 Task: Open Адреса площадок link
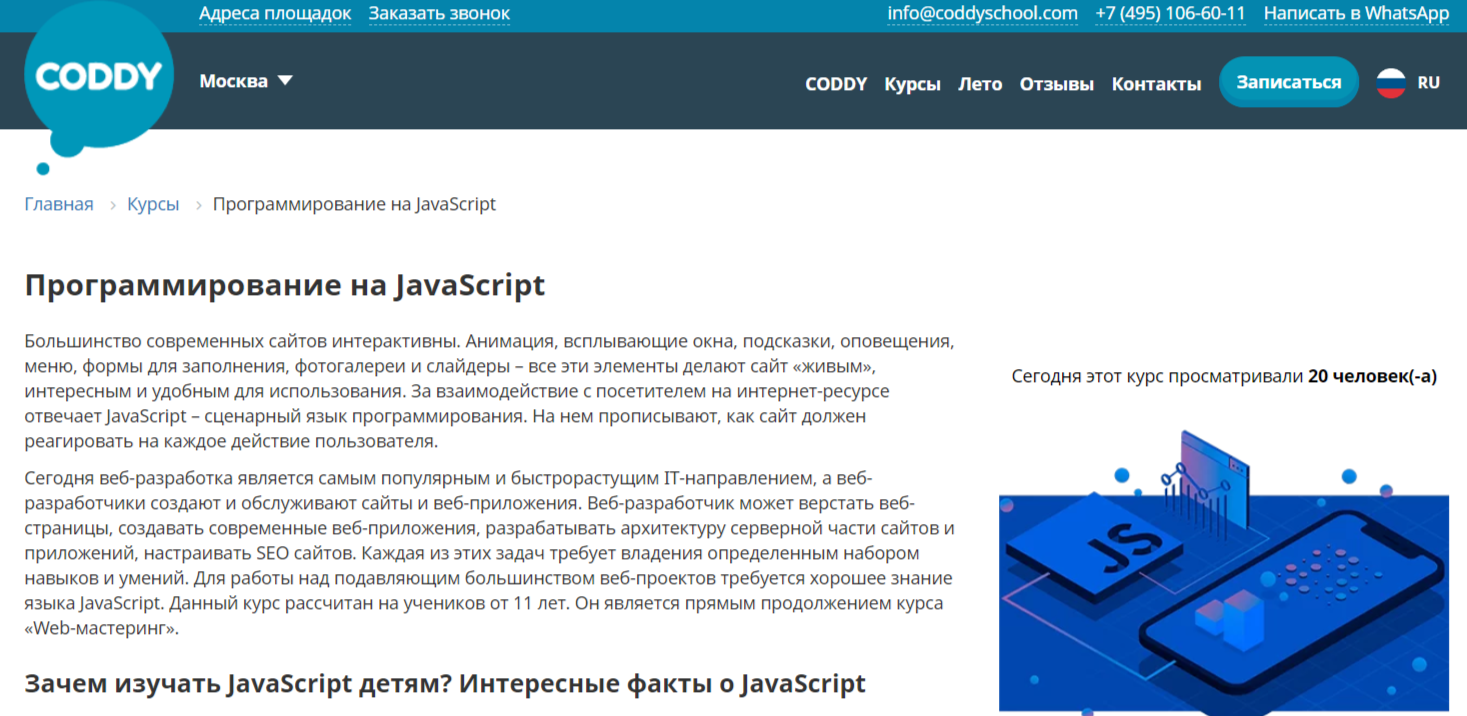[275, 13]
